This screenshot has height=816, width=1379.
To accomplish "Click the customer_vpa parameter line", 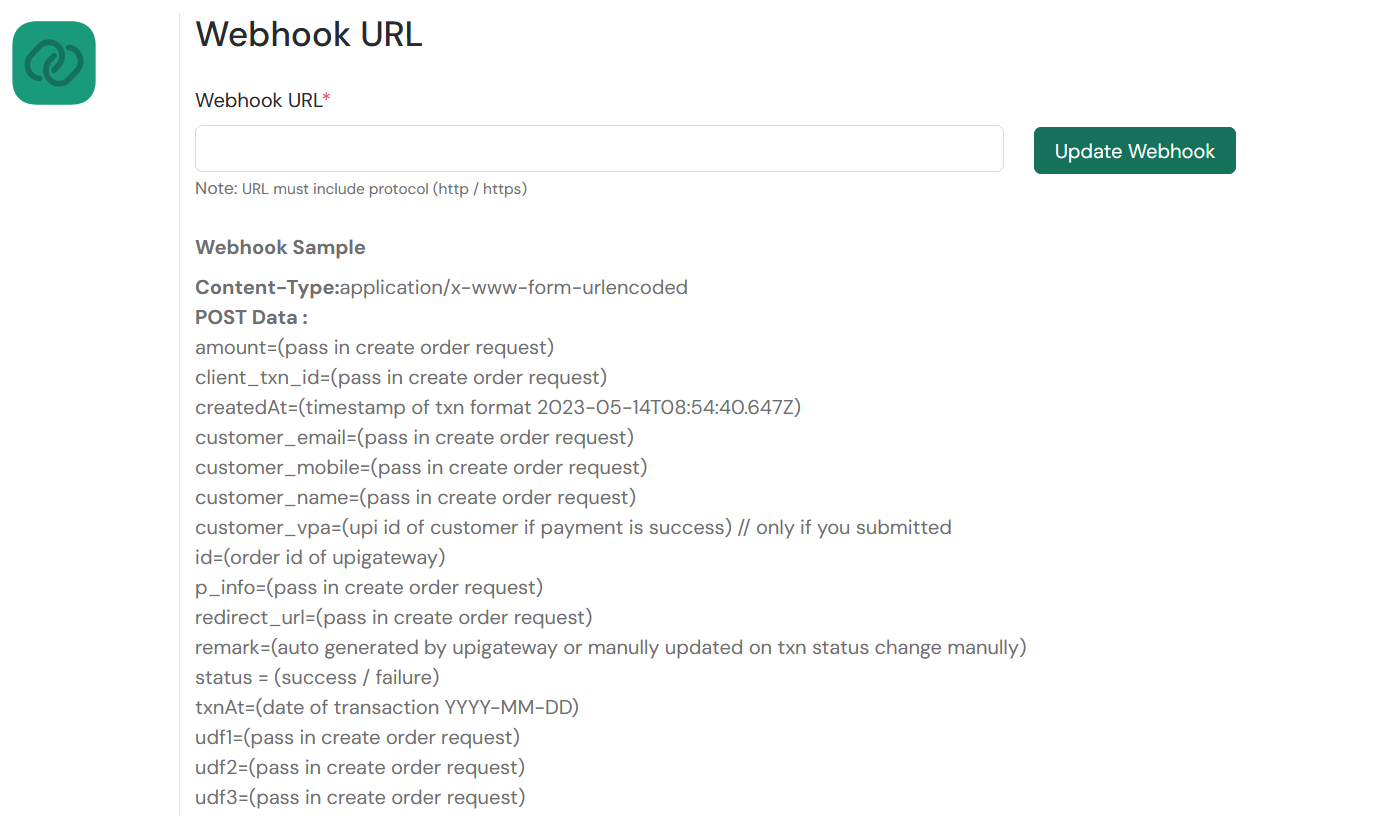I will click(x=573, y=528).
